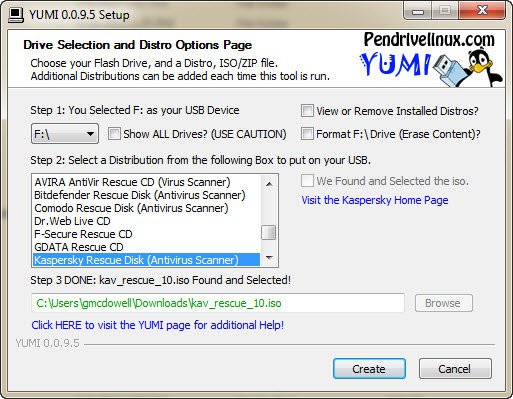The image size is (513, 399).
Task: Click the list scroll up arrow
Action: pyautogui.click(x=269, y=184)
